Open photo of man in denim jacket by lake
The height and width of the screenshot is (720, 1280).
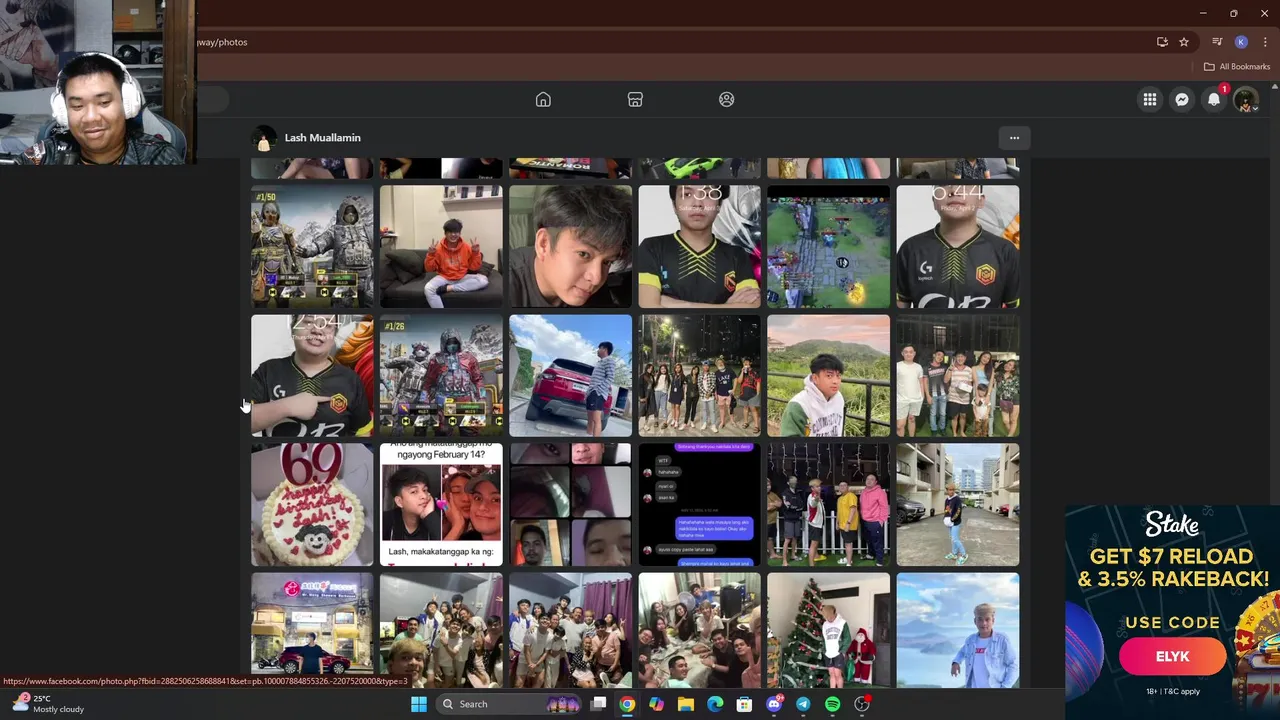coord(957,631)
